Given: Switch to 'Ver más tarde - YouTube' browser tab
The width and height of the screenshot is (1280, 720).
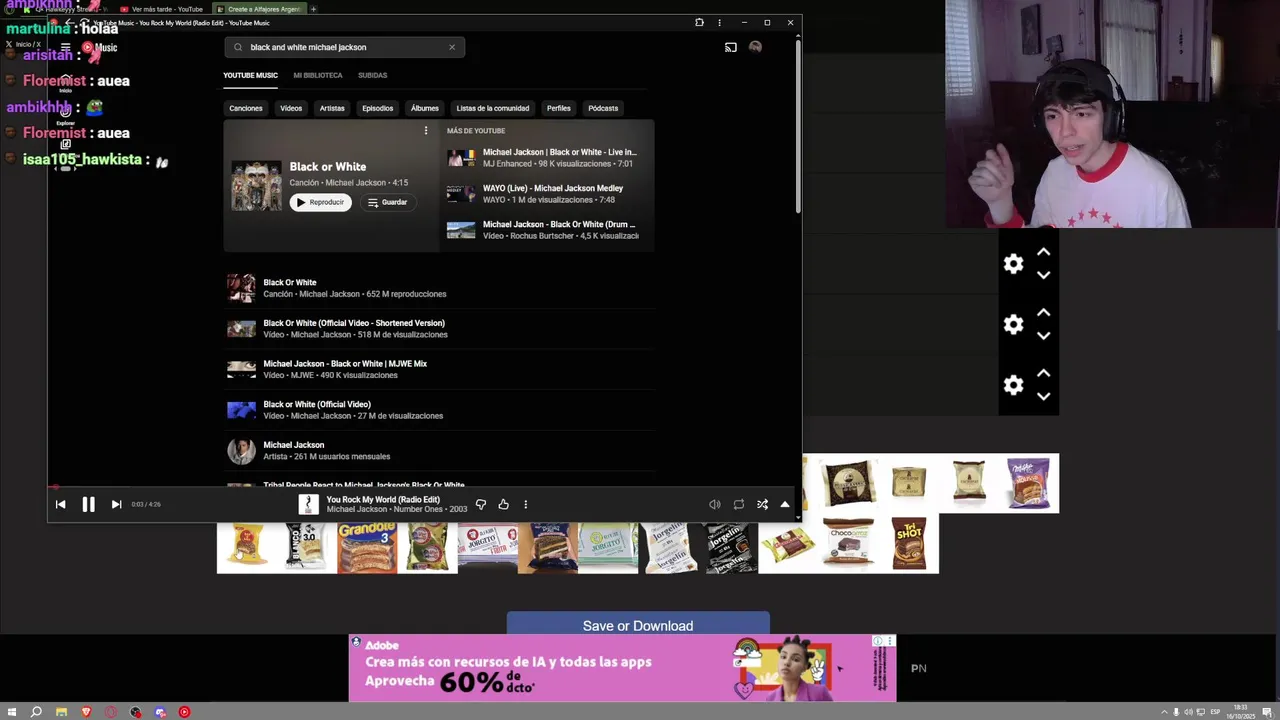Looking at the screenshot, I should 163,9.
